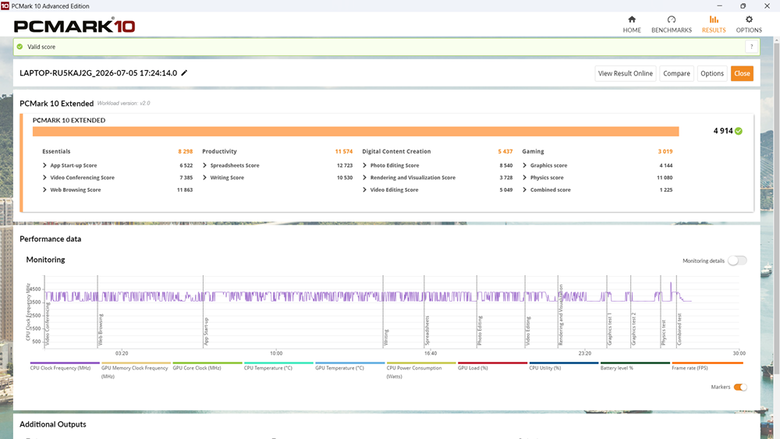The width and height of the screenshot is (780, 439).
Task: Expand the Photo Editing Score row
Action: tap(390, 166)
